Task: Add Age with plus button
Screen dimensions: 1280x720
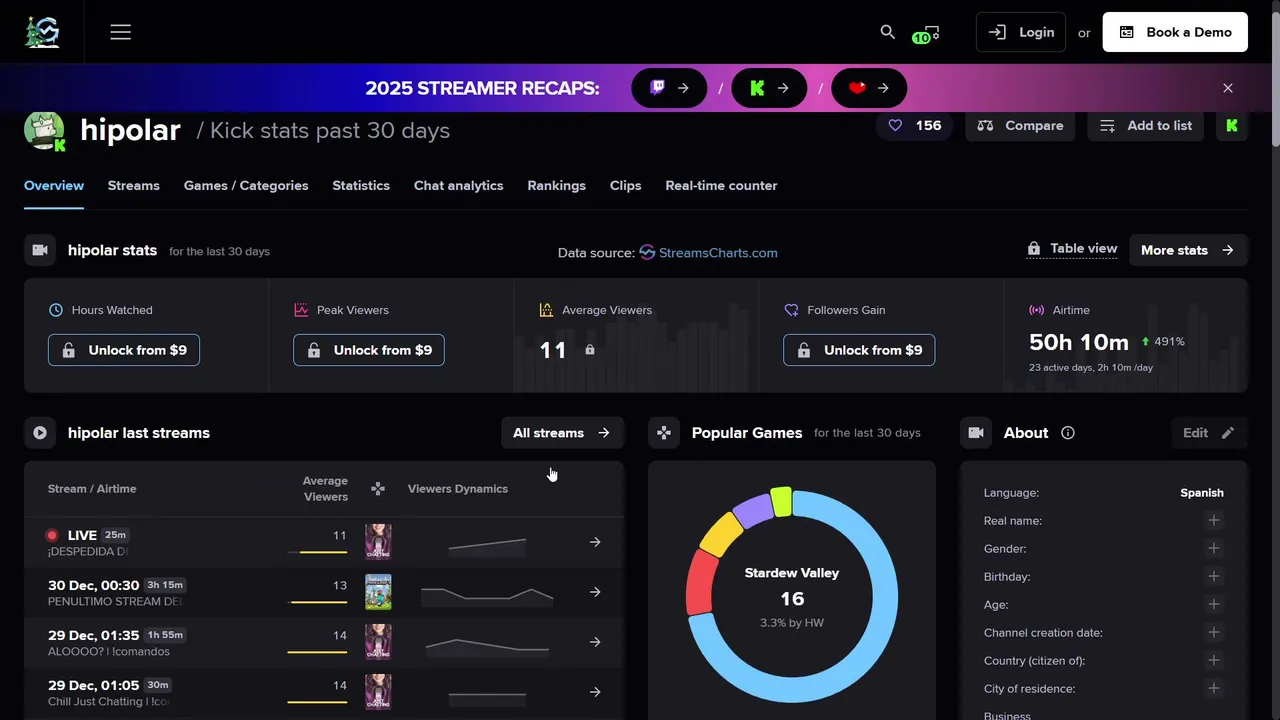Action: coord(1213,604)
